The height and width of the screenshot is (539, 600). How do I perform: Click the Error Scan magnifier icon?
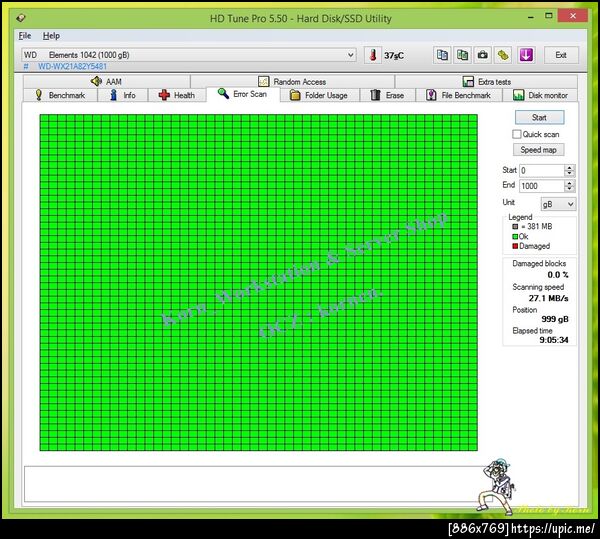(223, 93)
